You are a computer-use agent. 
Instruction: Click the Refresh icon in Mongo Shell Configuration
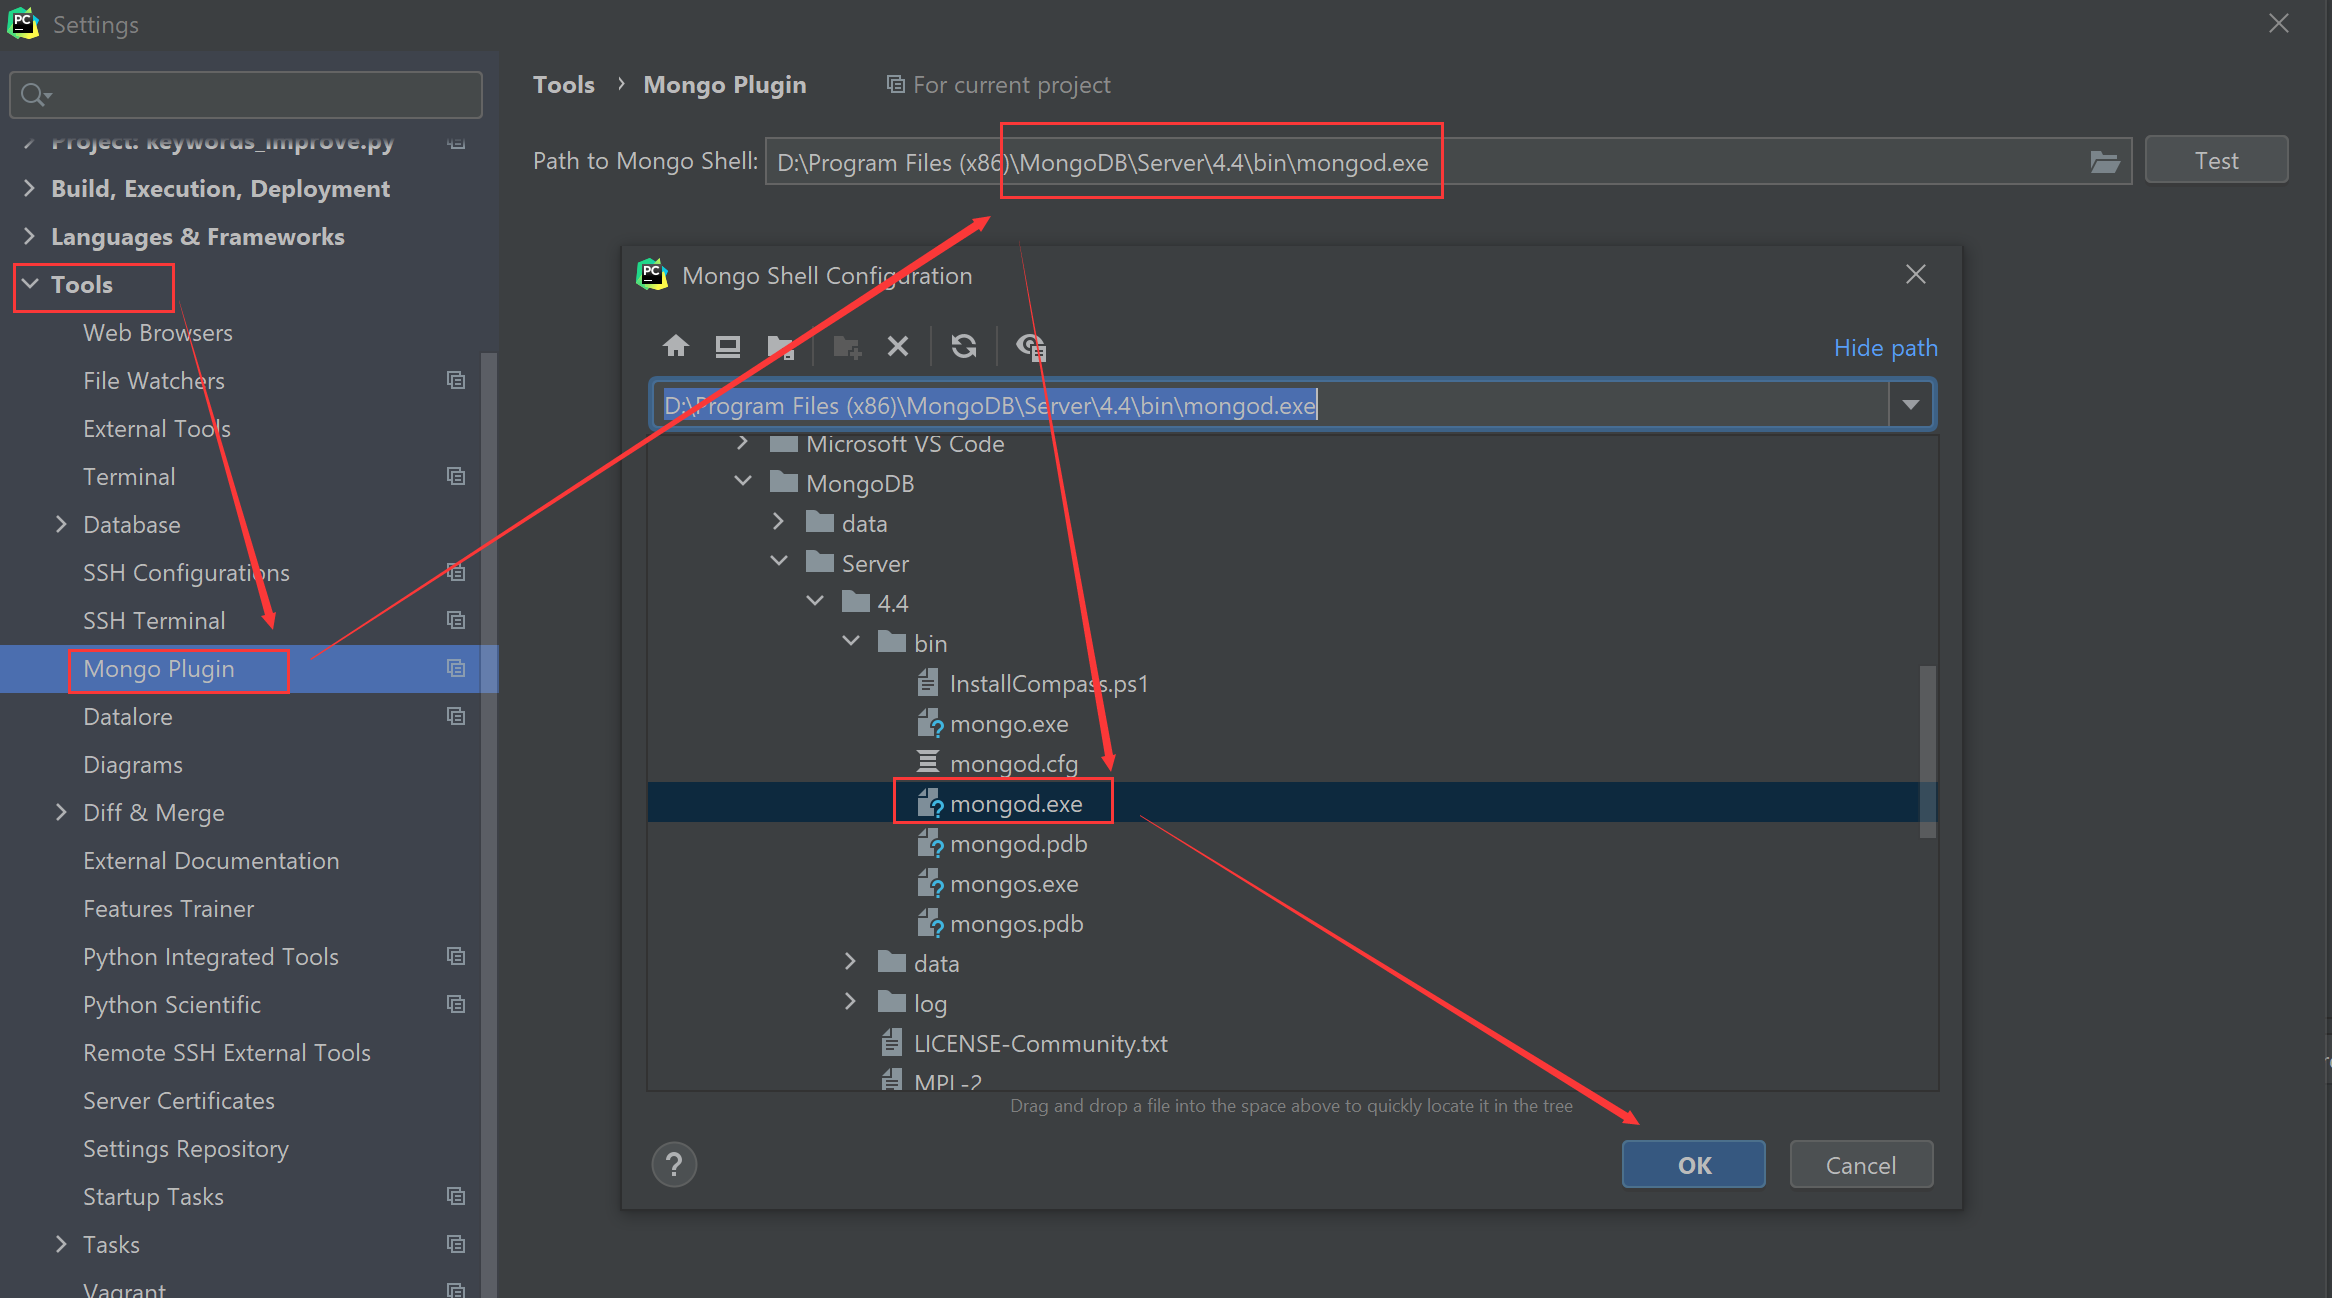coord(963,346)
